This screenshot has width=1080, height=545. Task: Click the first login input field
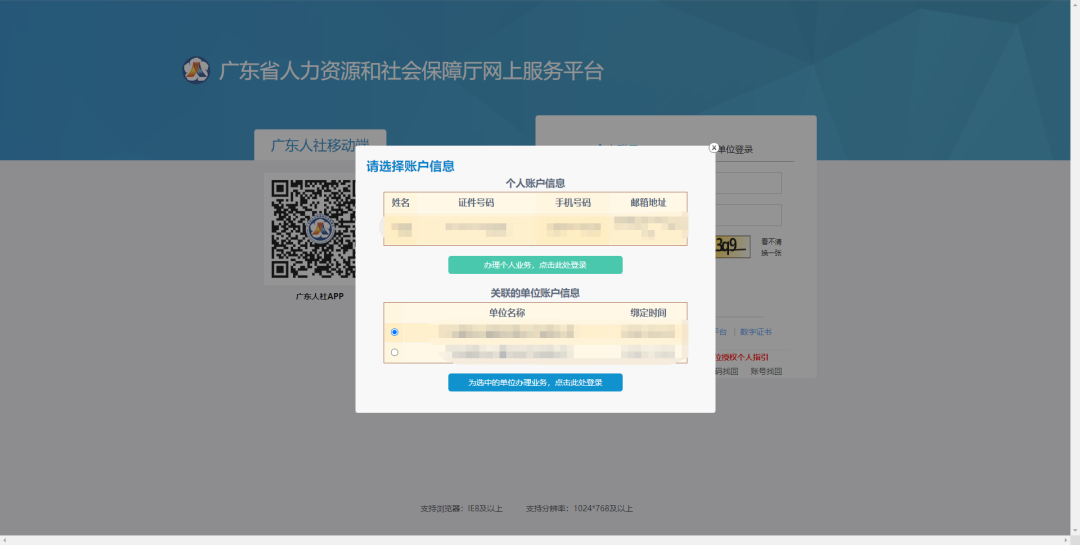click(748, 183)
